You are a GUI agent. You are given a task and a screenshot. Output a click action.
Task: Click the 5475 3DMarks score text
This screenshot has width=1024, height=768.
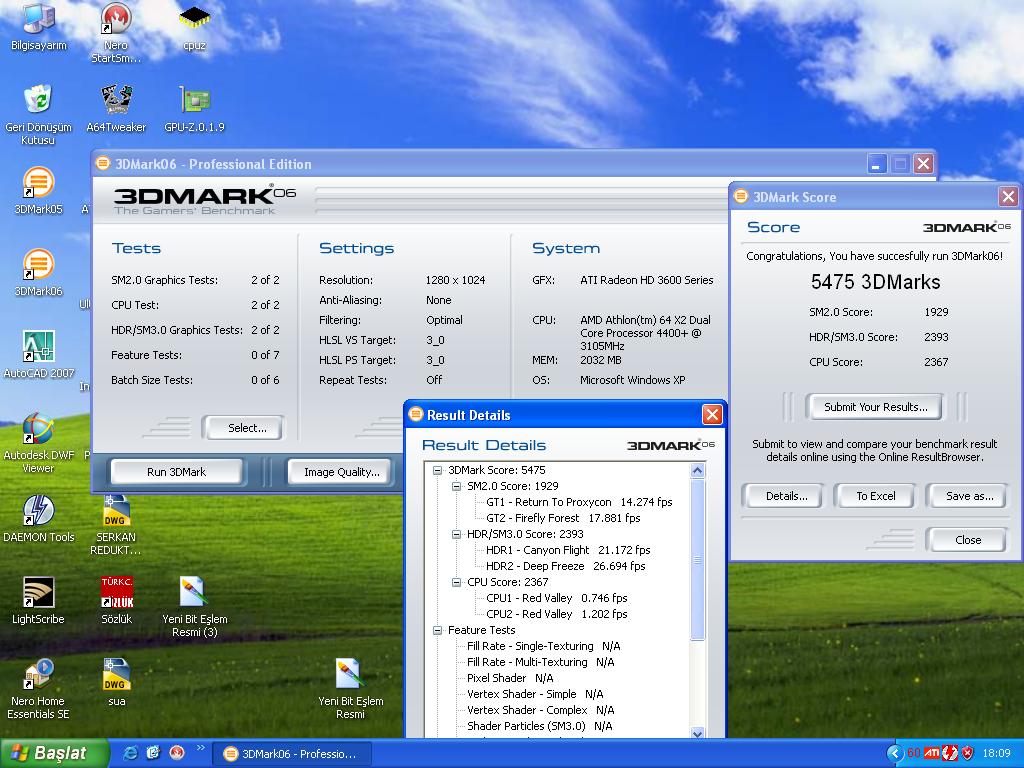pos(875,281)
